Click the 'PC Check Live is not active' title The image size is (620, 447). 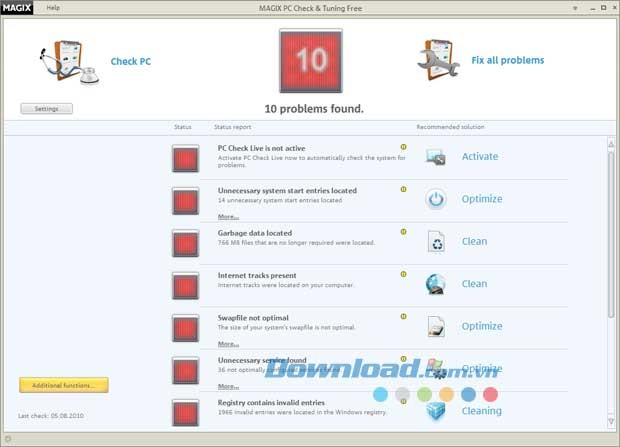[261, 148]
